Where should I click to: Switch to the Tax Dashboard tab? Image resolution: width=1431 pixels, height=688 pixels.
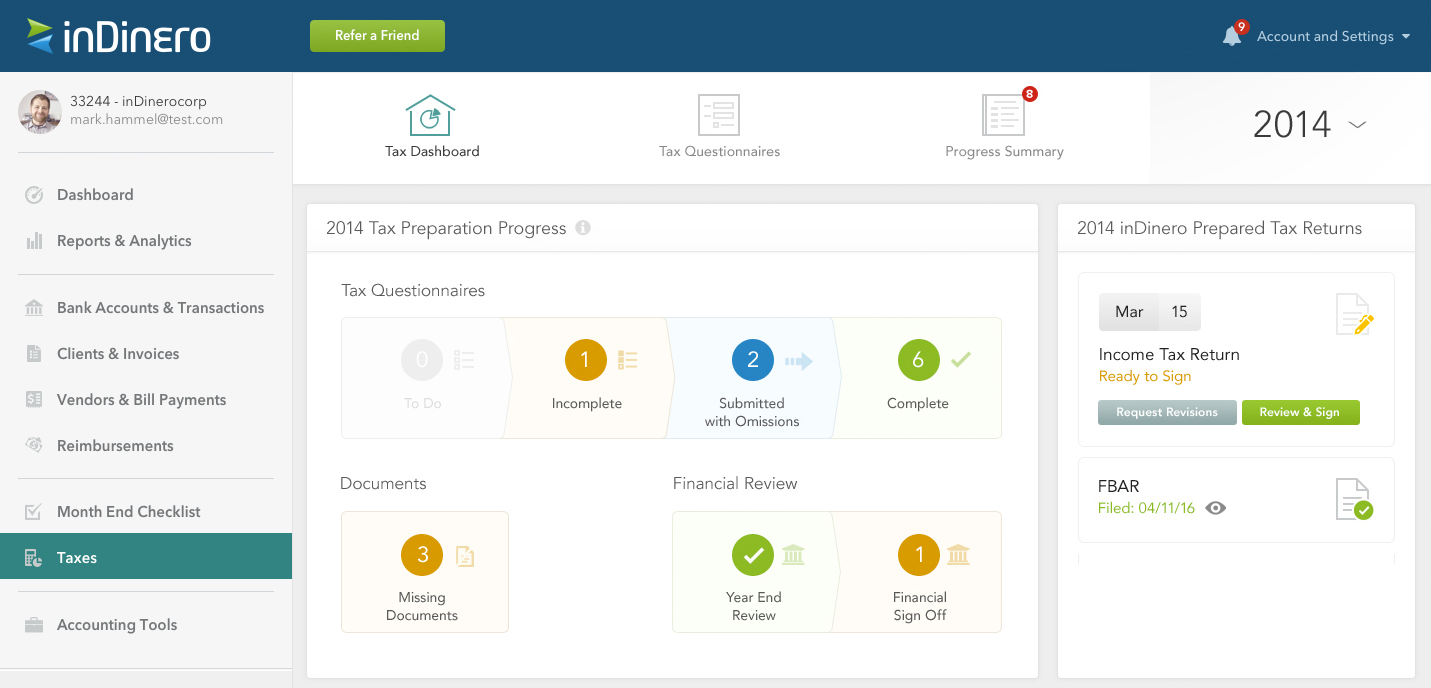(432, 127)
